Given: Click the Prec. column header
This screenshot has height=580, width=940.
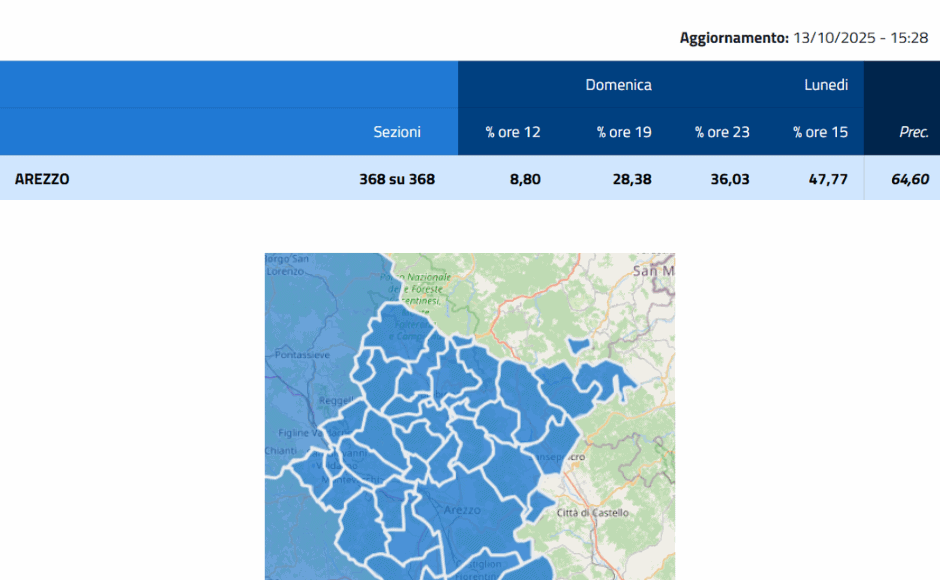Looking at the screenshot, I should tap(913, 132).
